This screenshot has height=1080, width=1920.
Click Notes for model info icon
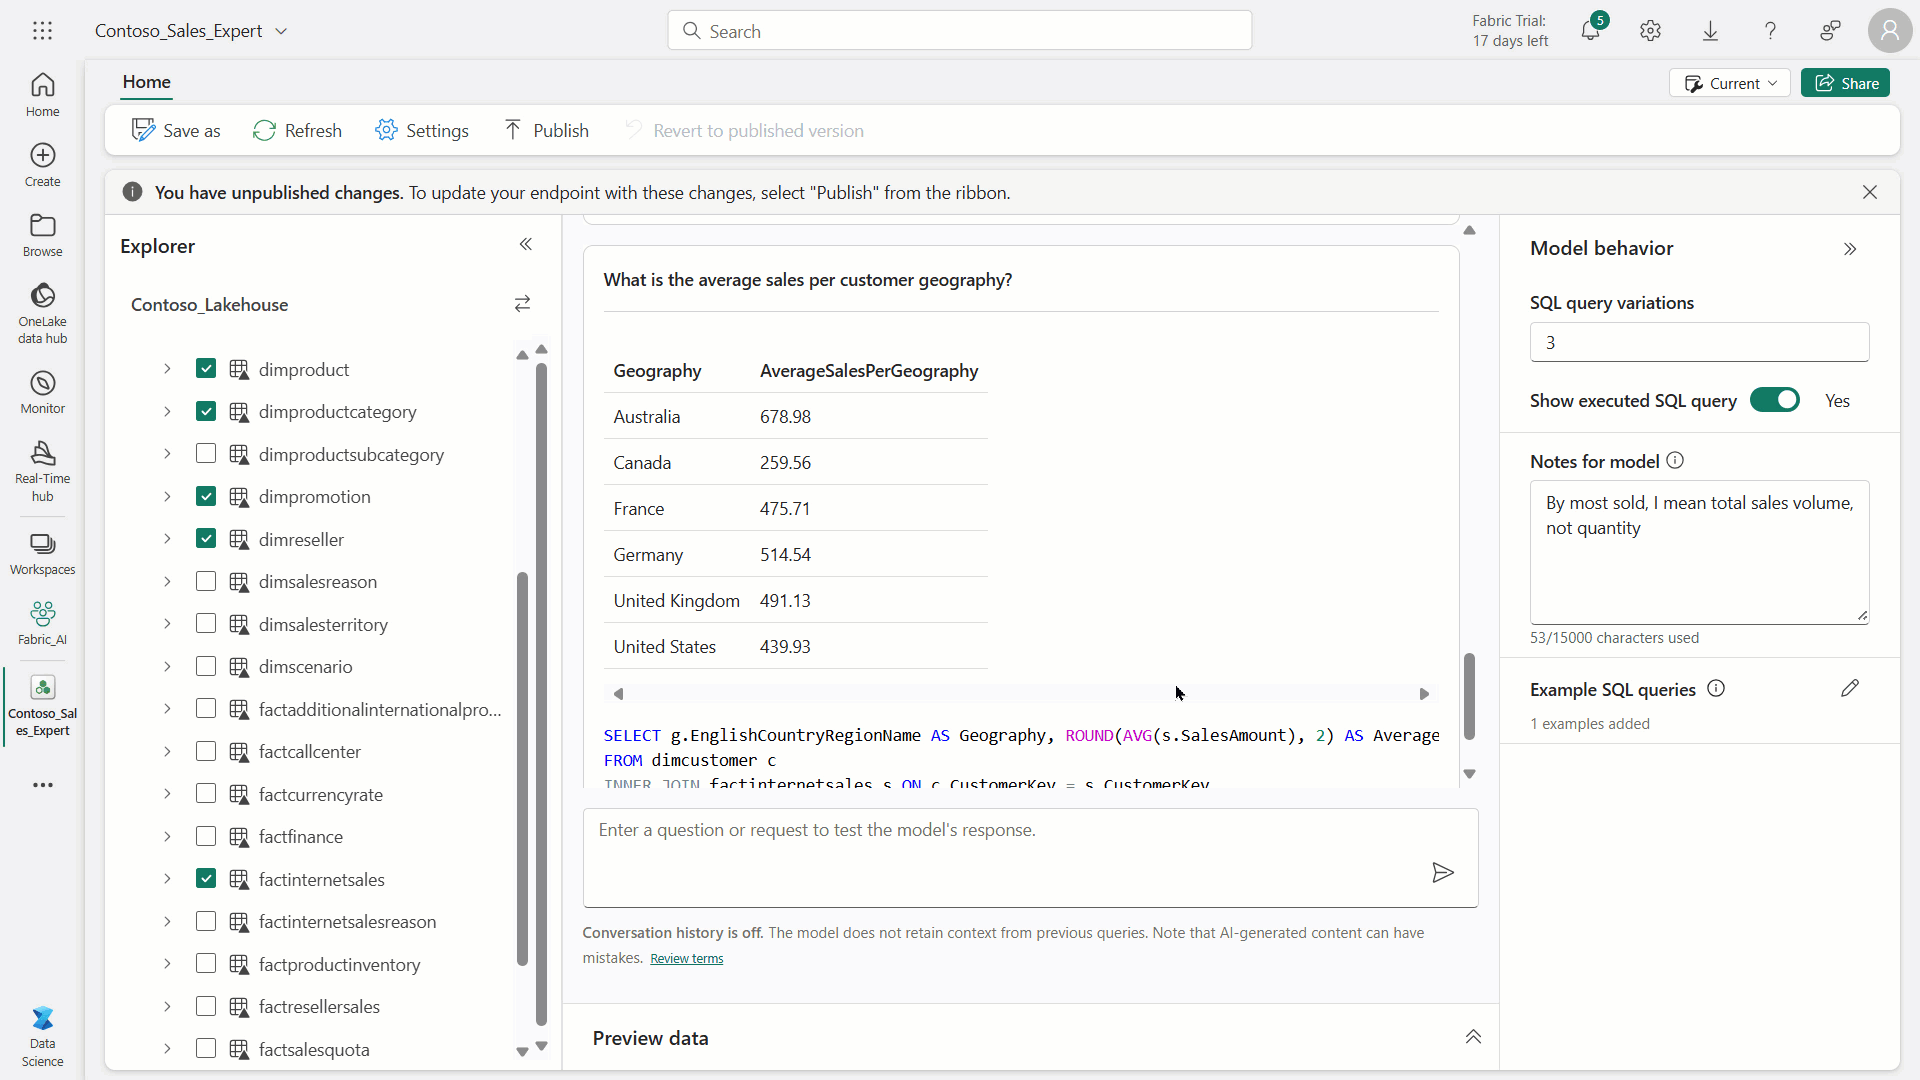[x=1675, y=460]
